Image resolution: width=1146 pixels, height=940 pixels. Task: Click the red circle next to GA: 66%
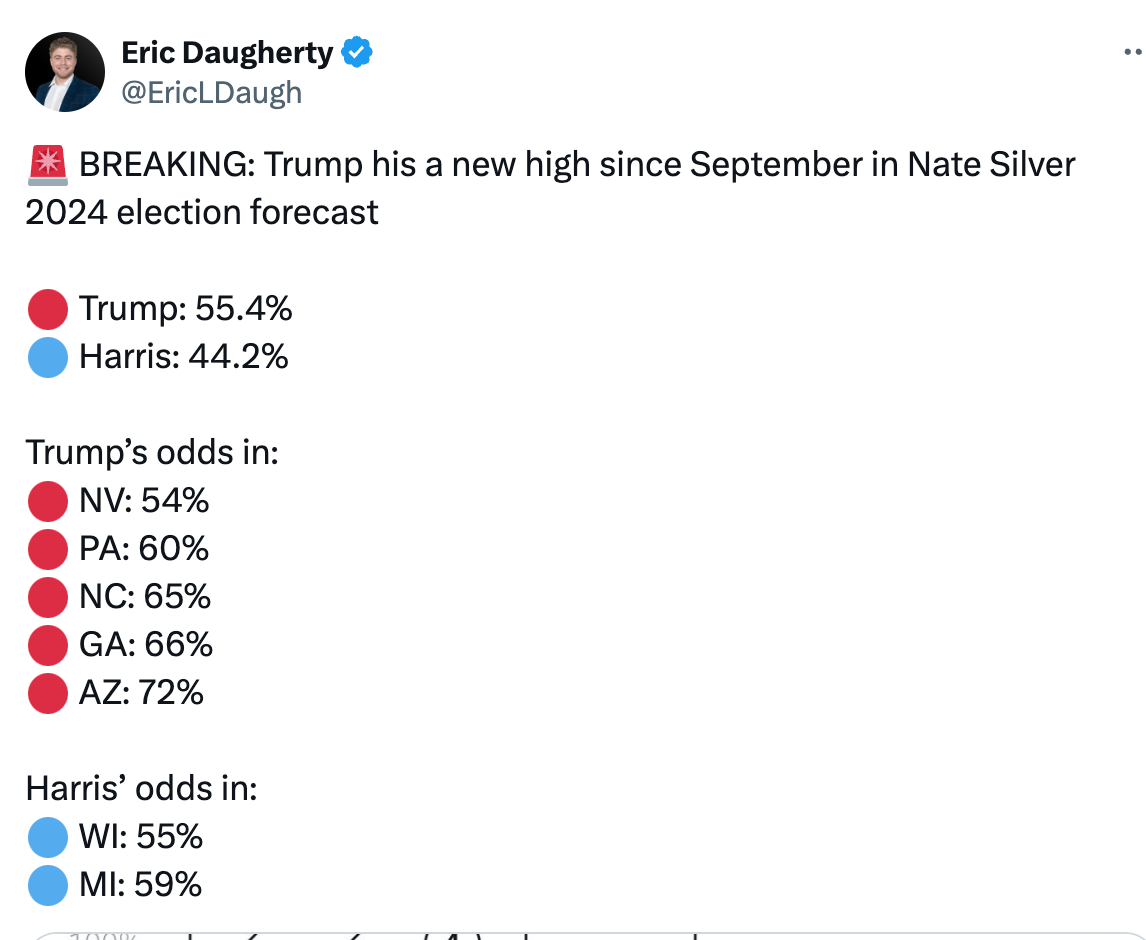point(47,645)
